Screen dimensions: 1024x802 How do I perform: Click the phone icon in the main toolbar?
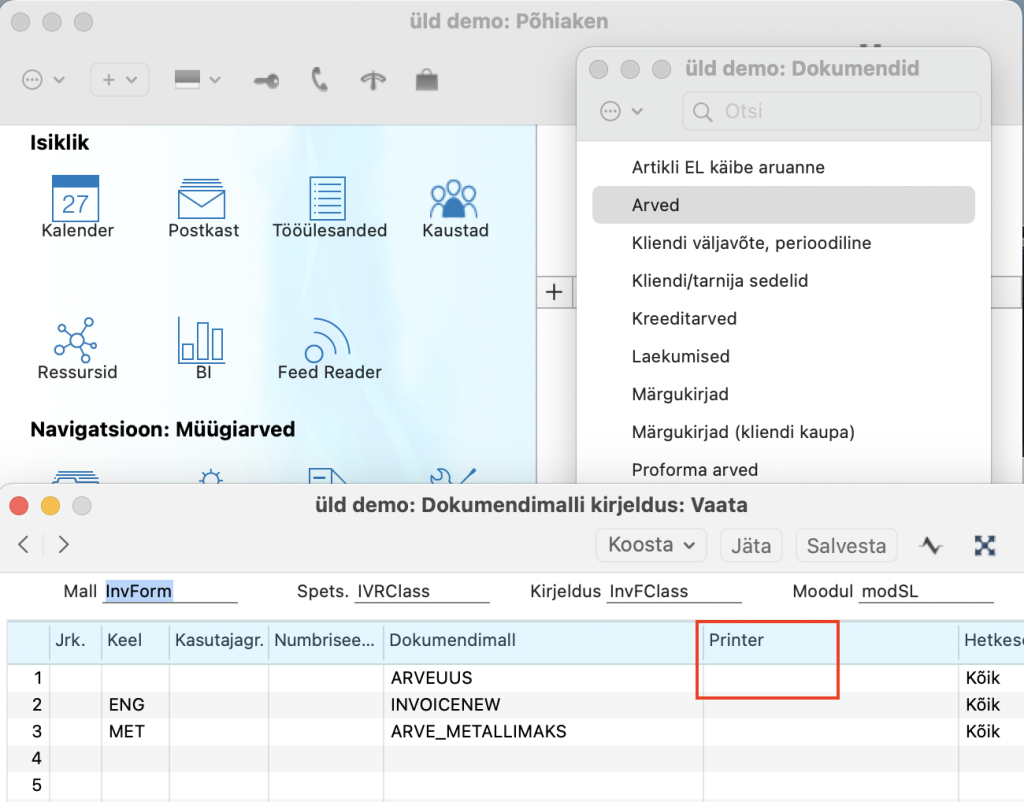click(319, 80)
